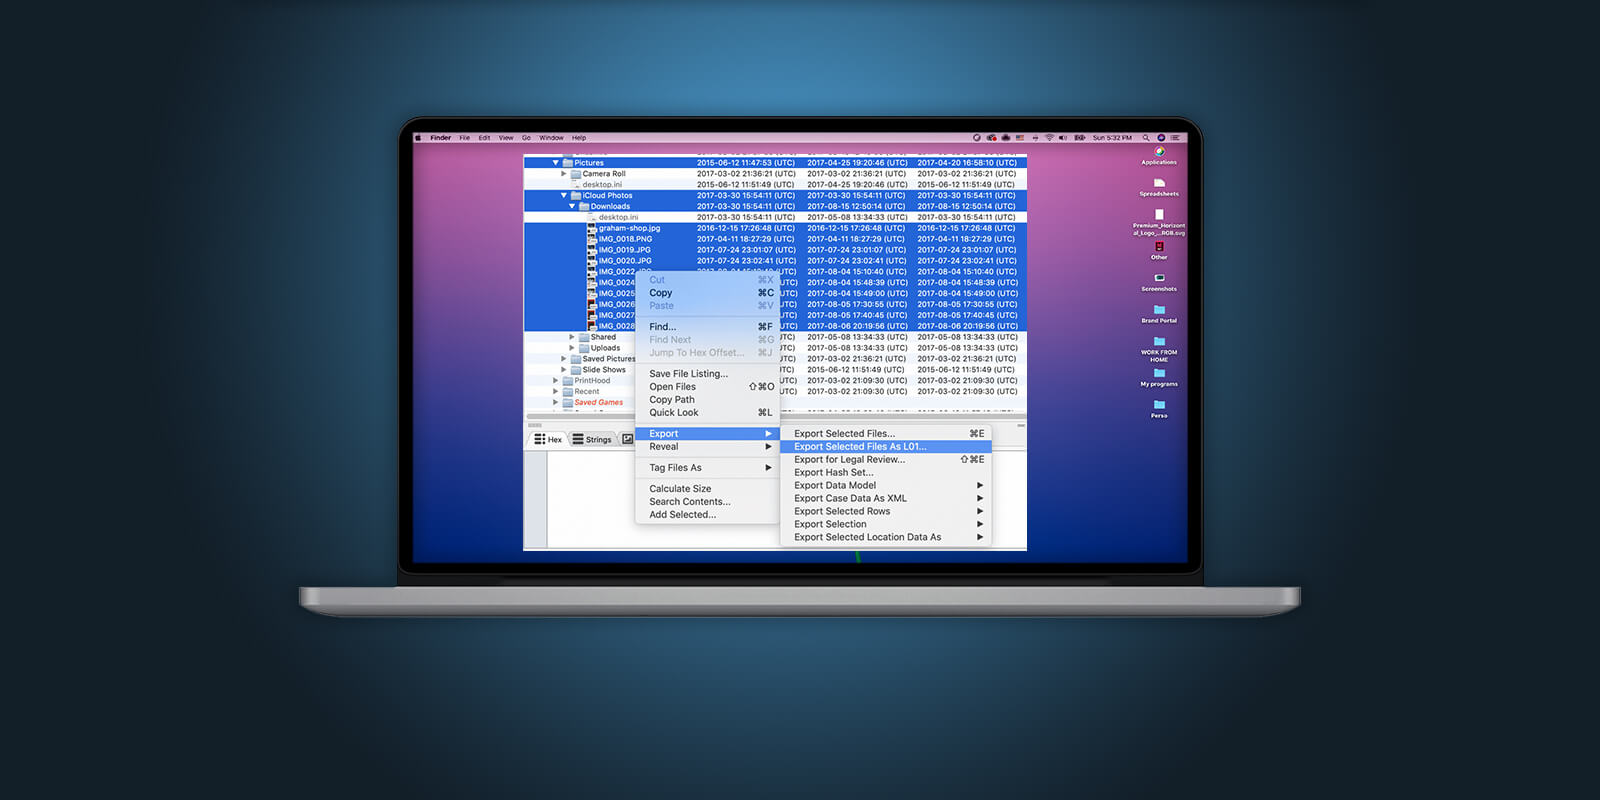Viewport: 1600px width, 800px height.
Task: Collapse the iCloud Photos folder
Action: 563,196
